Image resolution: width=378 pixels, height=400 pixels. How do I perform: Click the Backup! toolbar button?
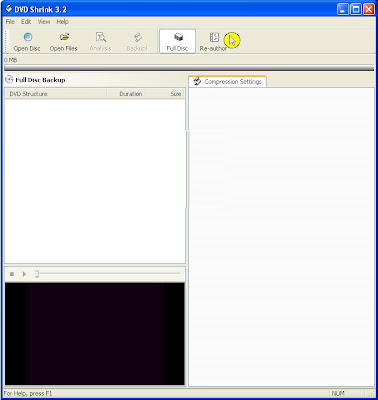[x=137, y=42]
